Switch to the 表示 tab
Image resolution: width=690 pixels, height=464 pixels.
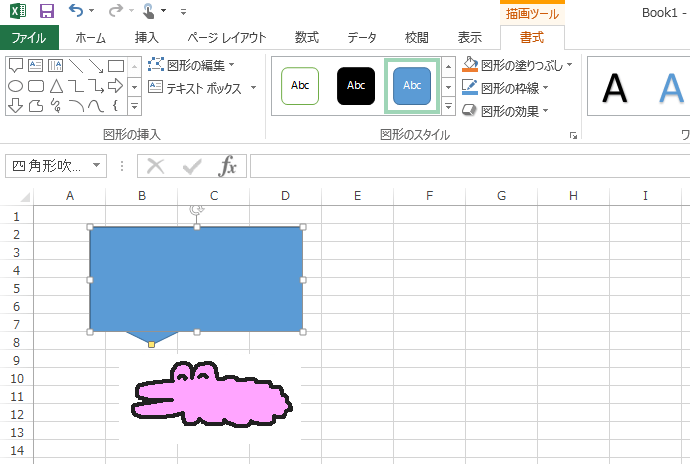click(x=470, y=38)
